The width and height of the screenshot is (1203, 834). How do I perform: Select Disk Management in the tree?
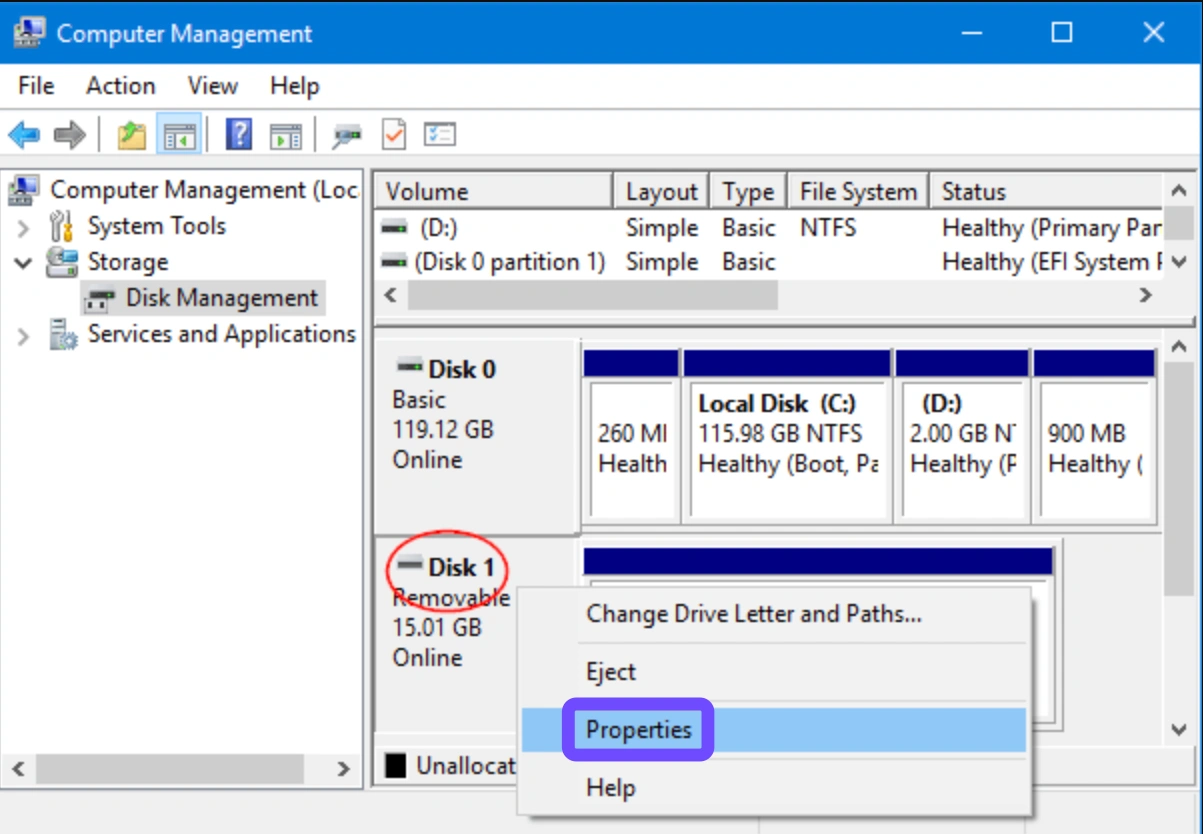(x=220, y=298)
